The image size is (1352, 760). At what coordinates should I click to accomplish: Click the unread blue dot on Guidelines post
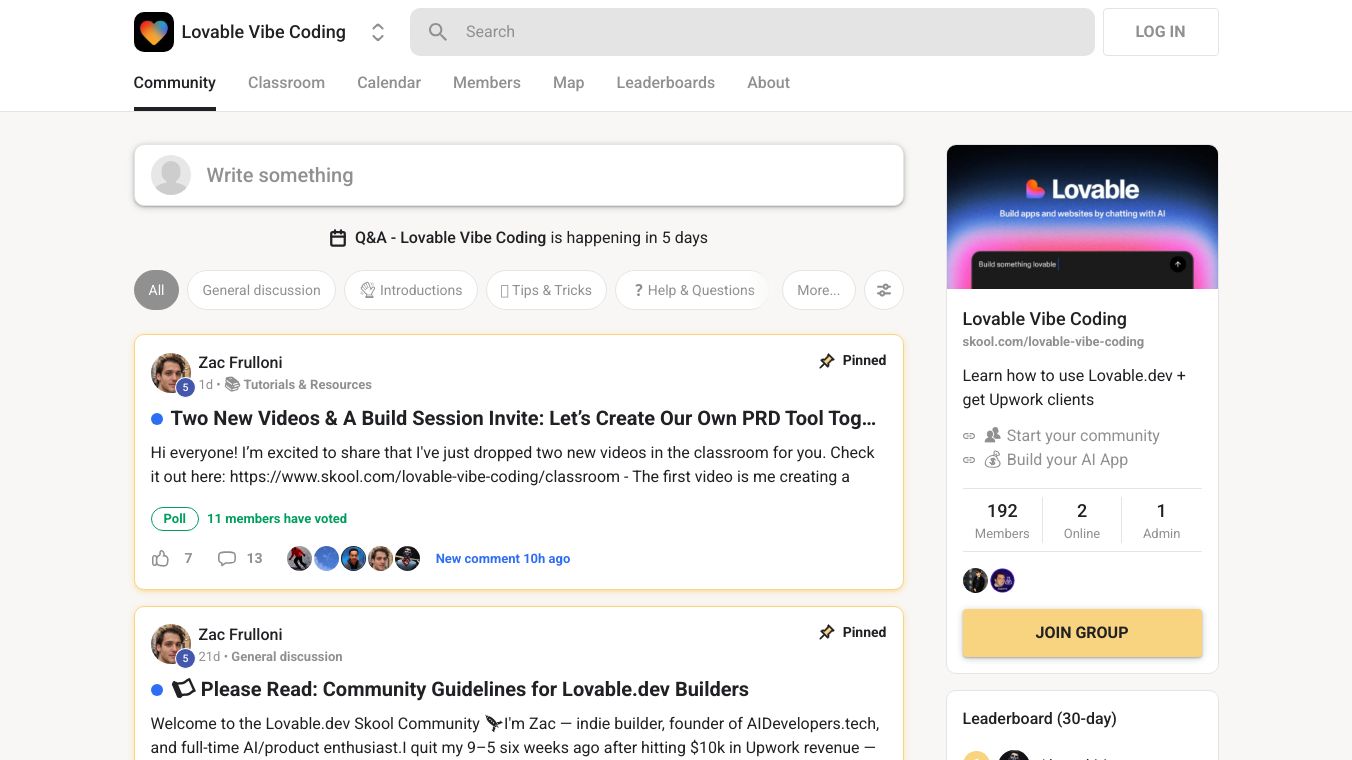157,690
